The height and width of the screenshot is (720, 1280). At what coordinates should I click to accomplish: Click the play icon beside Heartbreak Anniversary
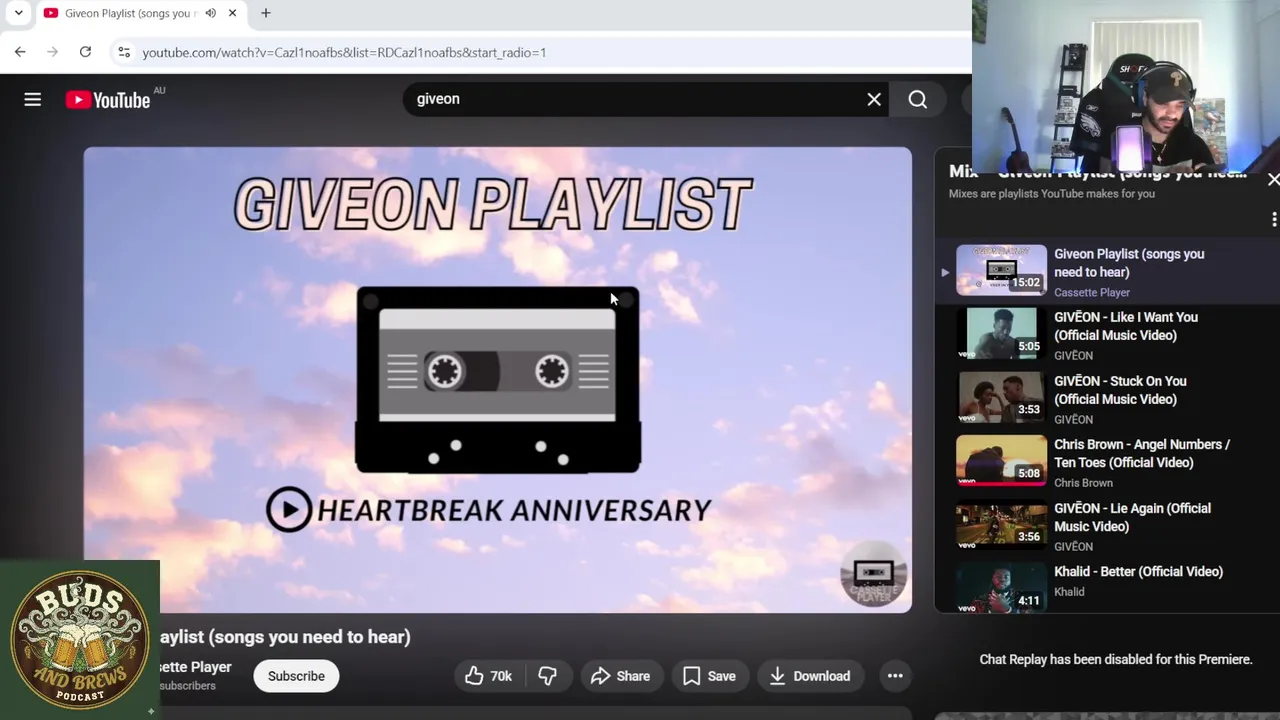[289, 510]
